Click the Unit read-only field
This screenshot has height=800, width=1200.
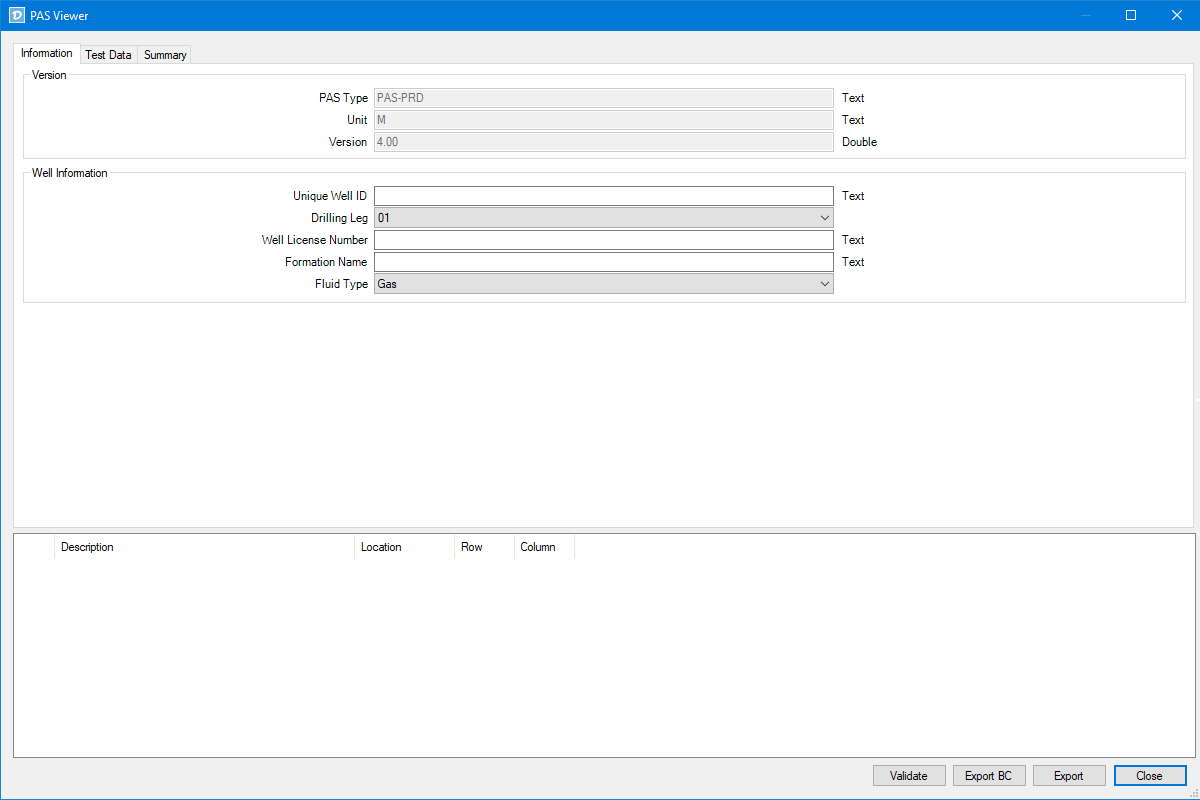click(x=603, y=120)
